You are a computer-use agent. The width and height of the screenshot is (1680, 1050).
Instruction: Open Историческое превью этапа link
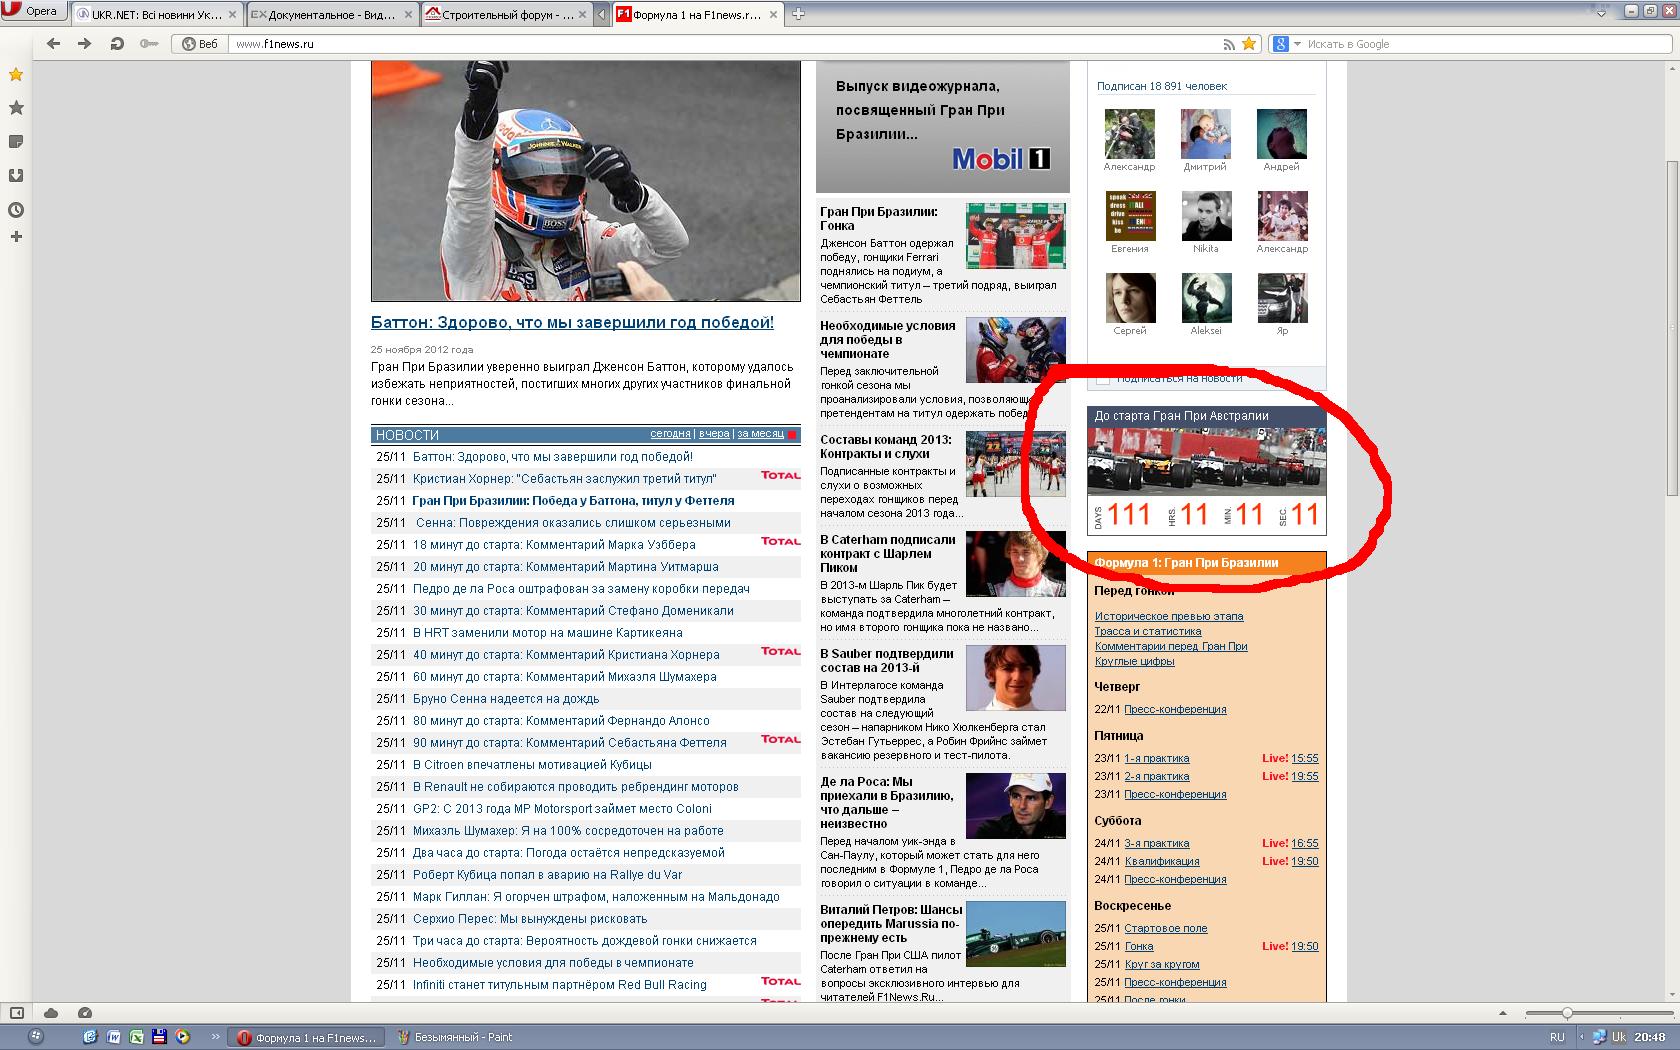click(x=1169, y=616)
